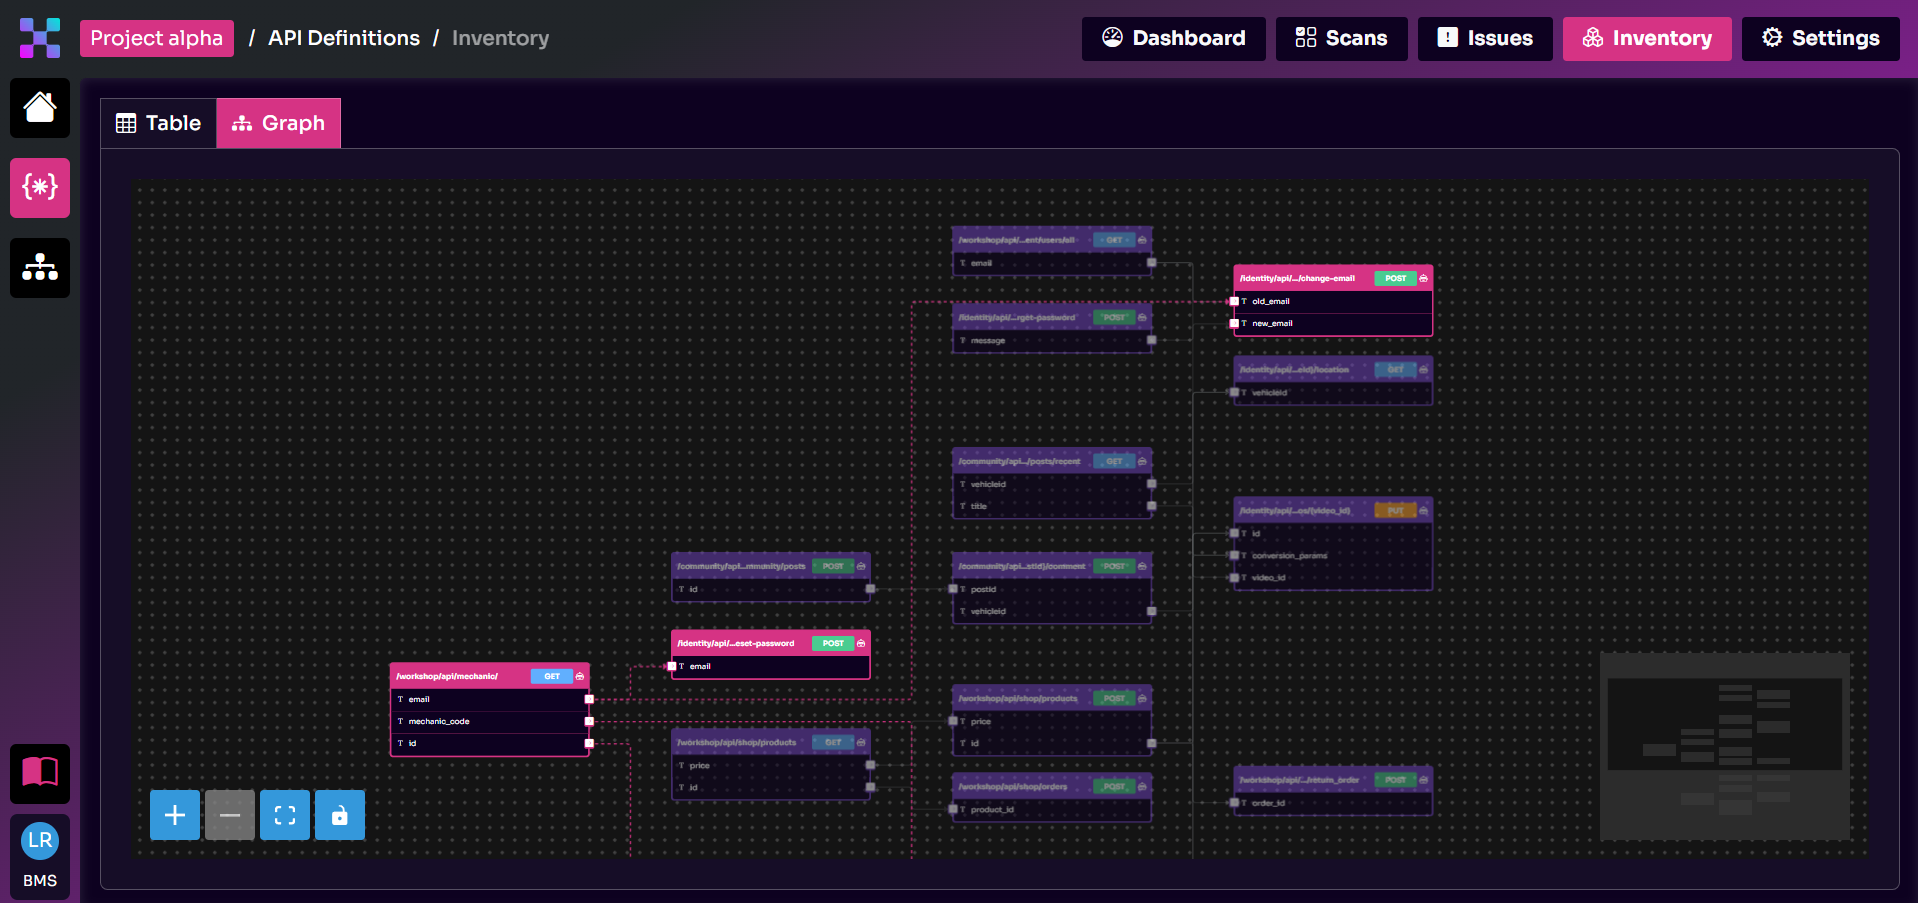The width and height of the screenshot is (1918, 903).
Task: Open the API definitions braces icon
Action: coord(40,187)
